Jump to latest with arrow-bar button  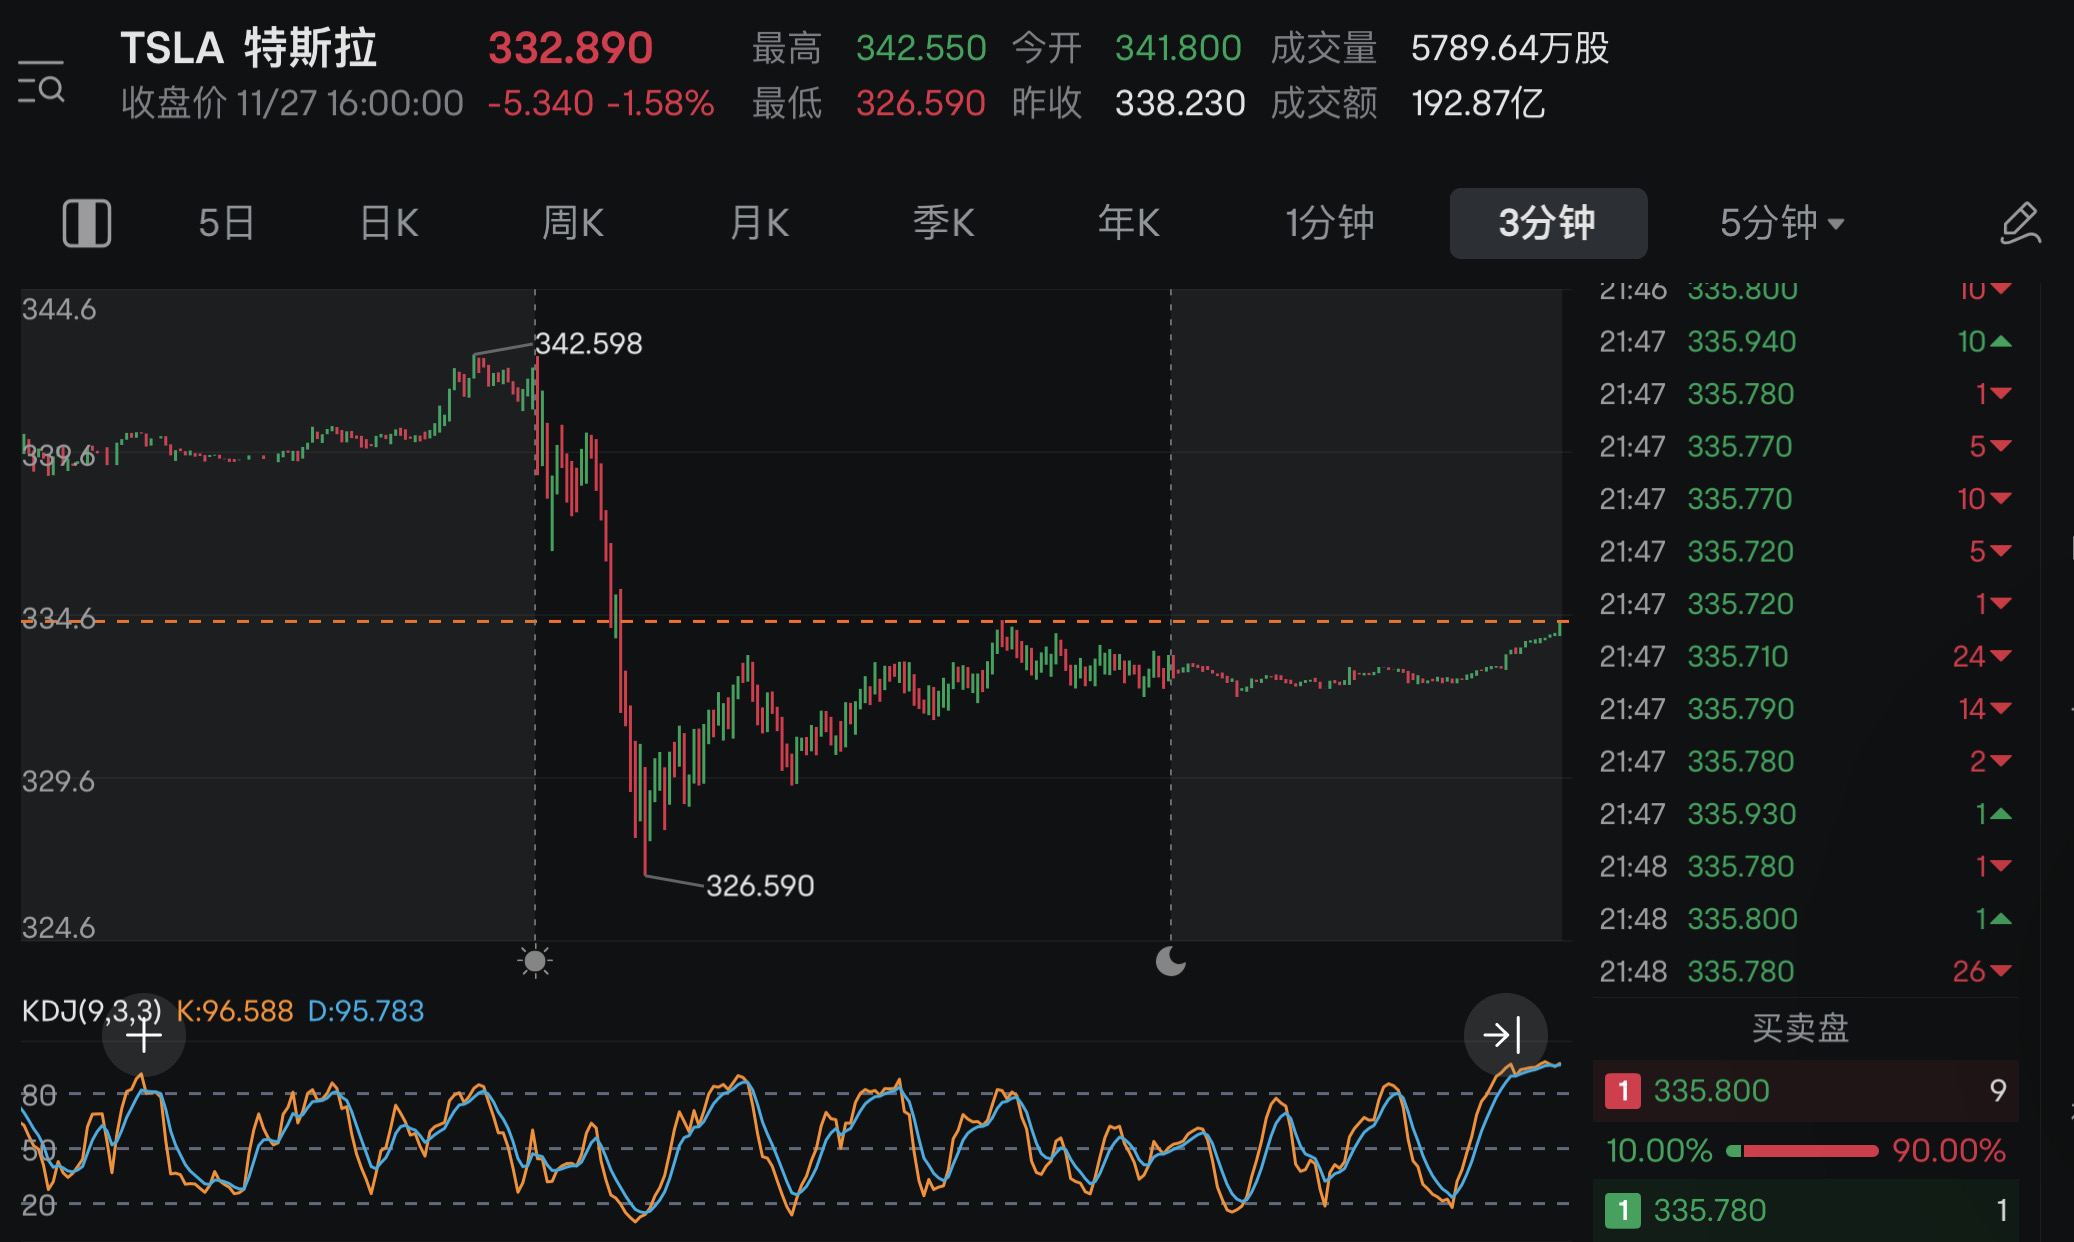pyautogui.click(x=1505, y=1035)
